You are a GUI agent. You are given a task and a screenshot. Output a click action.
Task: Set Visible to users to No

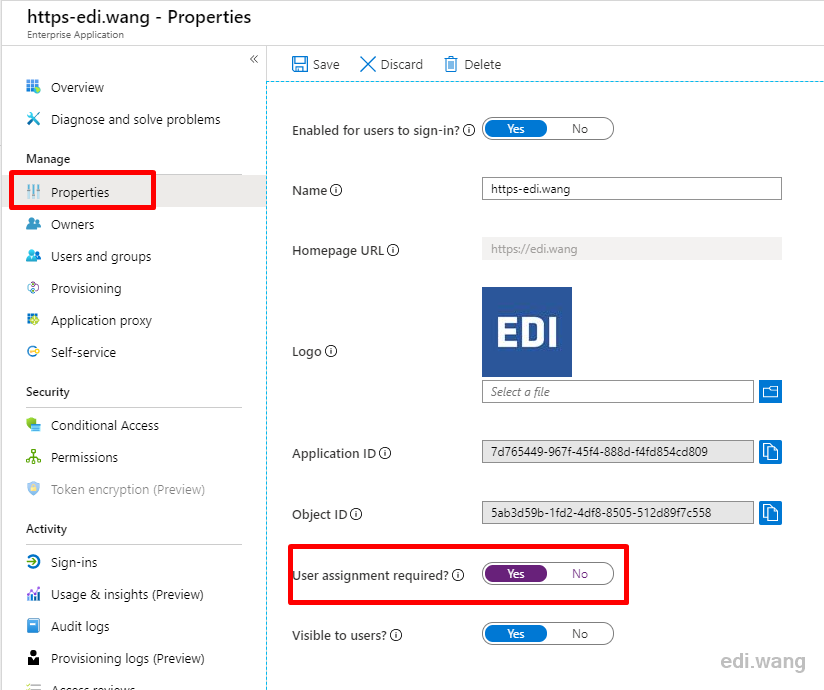click(x=580, y=633)
